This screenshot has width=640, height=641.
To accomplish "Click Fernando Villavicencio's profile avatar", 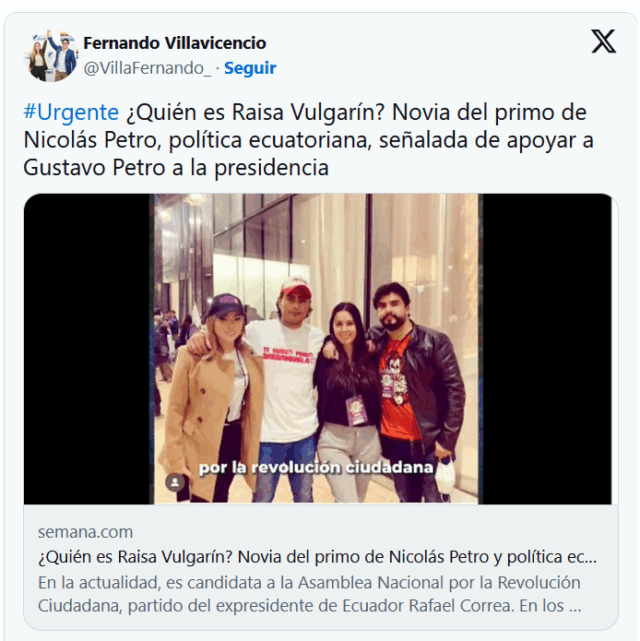I will click(51, 55).
